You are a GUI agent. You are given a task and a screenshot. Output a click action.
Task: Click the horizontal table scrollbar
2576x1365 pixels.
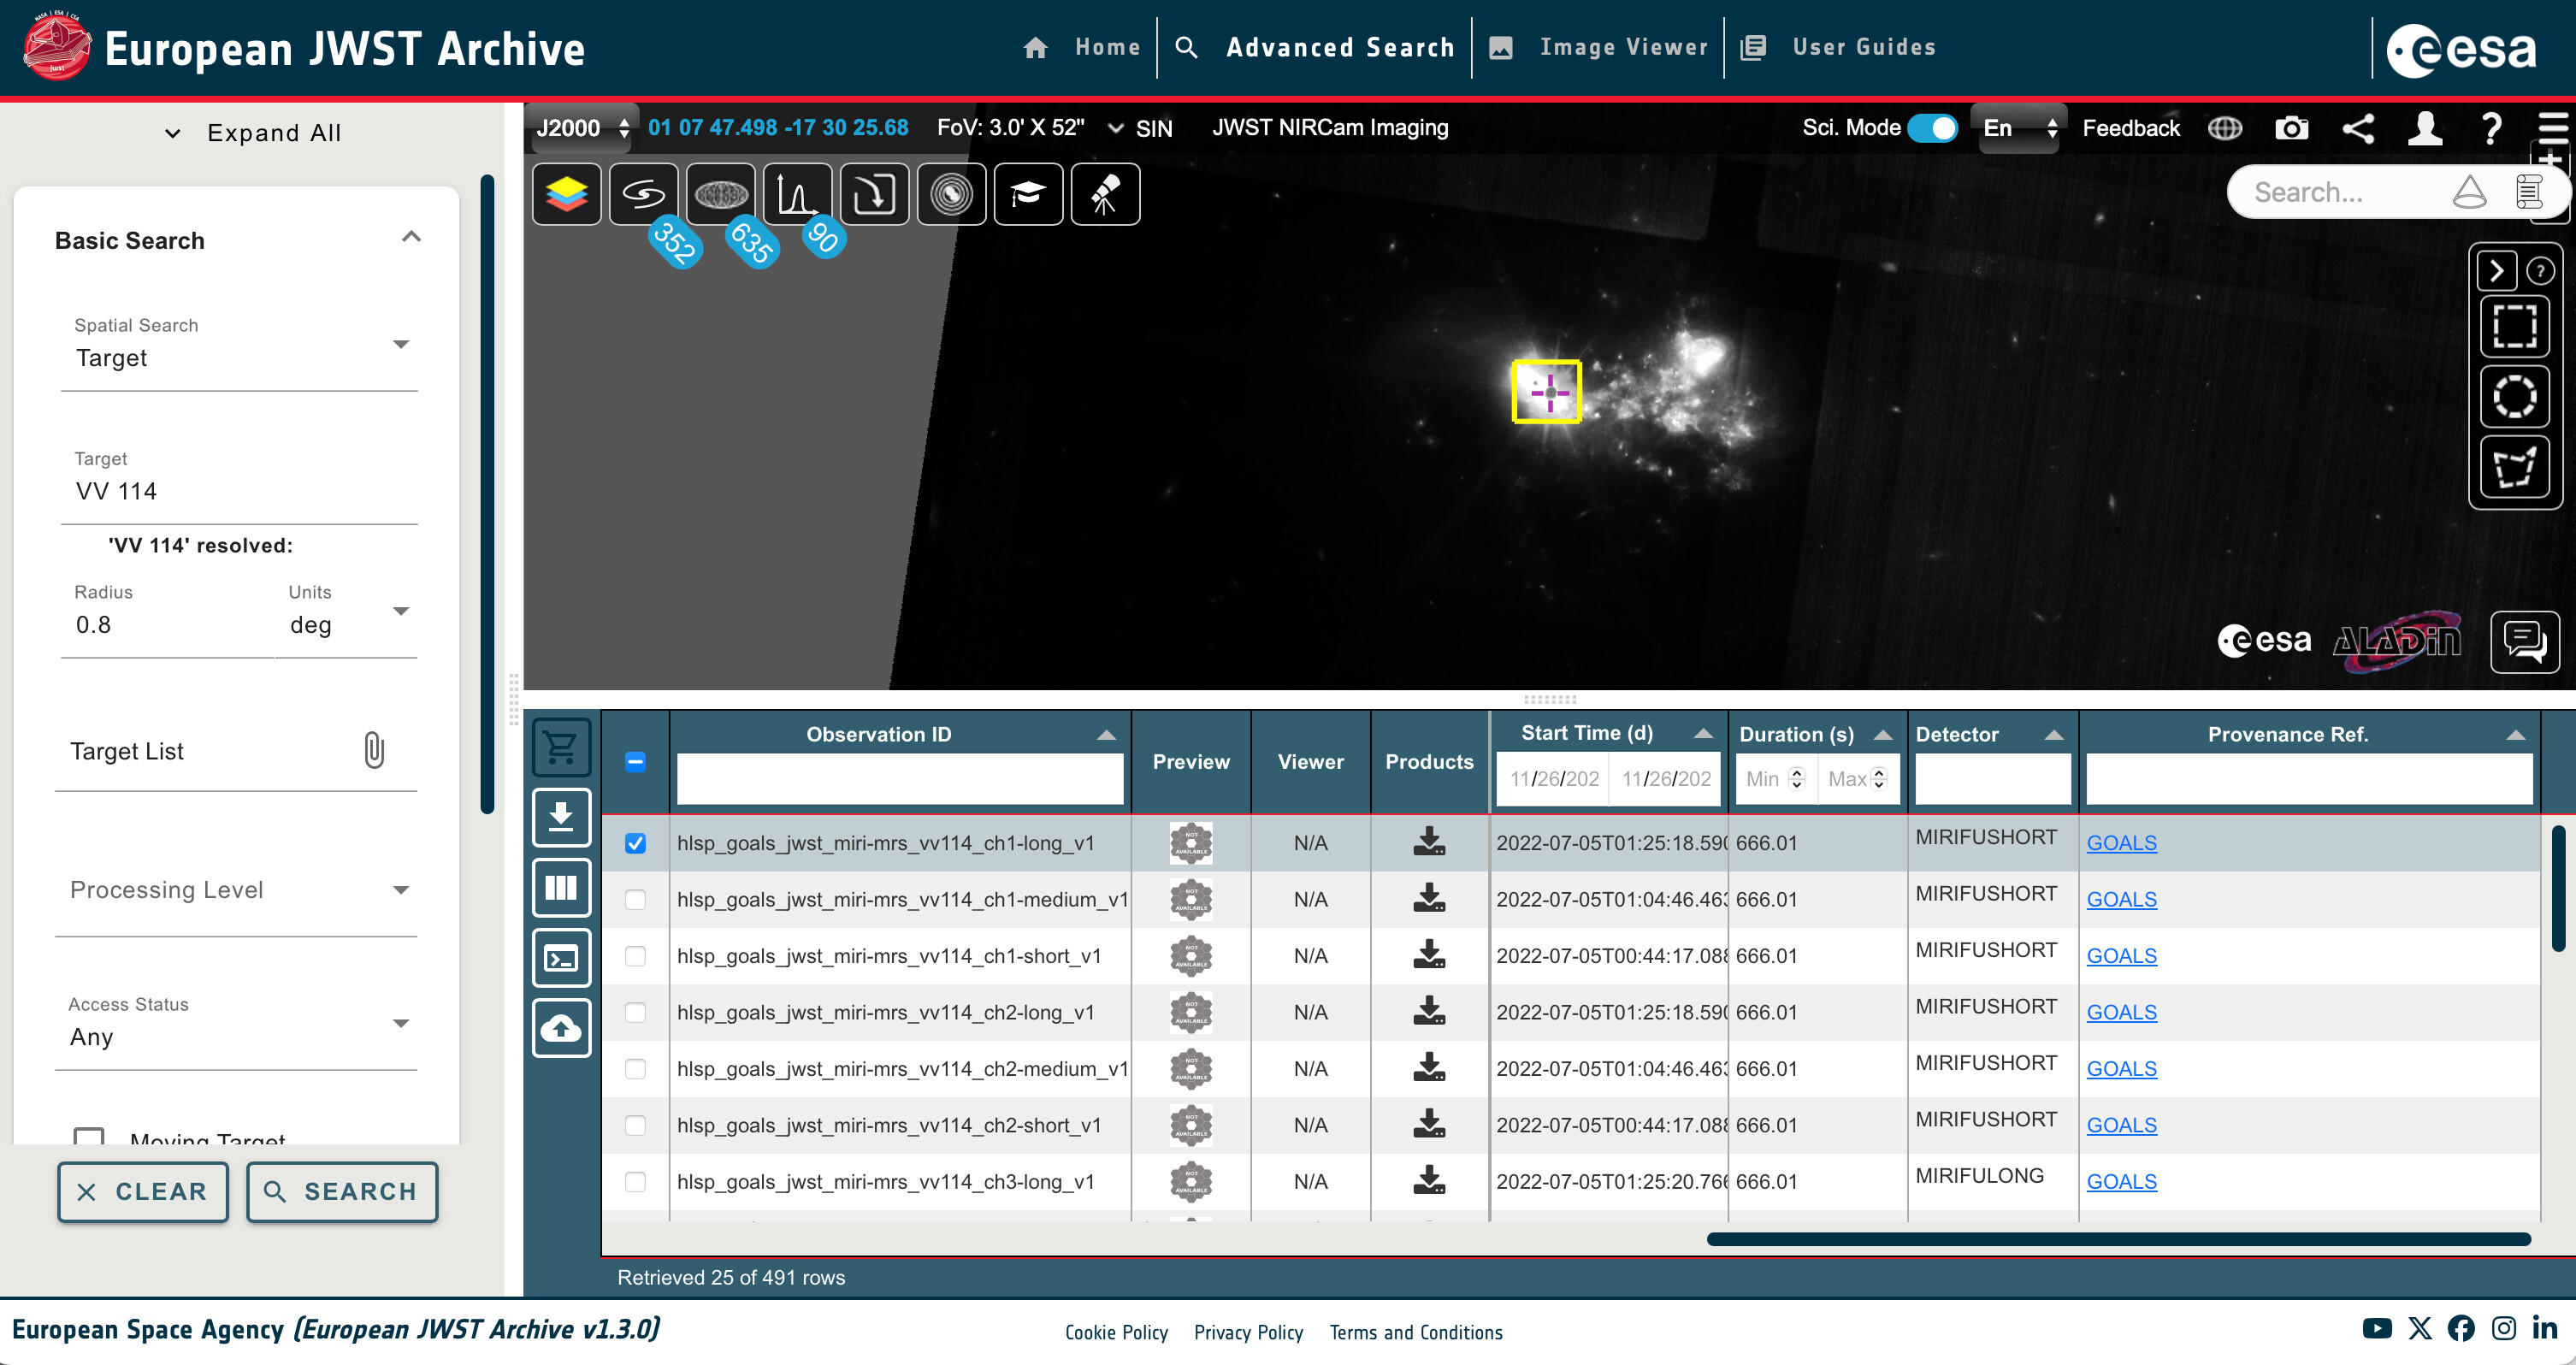[2118, 1239]
